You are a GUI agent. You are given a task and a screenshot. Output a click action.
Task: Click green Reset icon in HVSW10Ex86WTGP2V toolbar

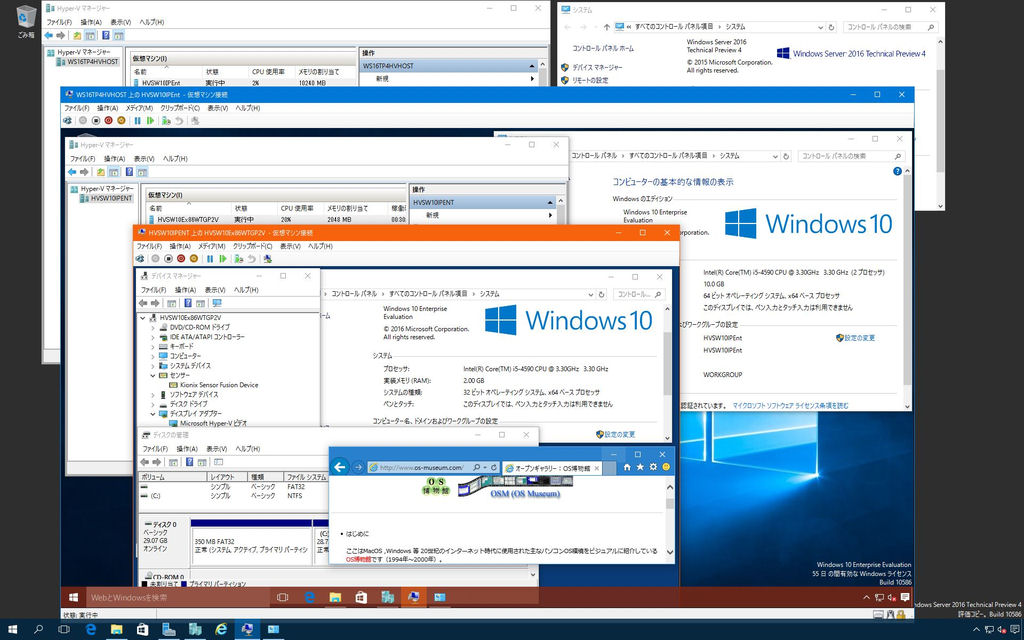click(x=223, y=259)
